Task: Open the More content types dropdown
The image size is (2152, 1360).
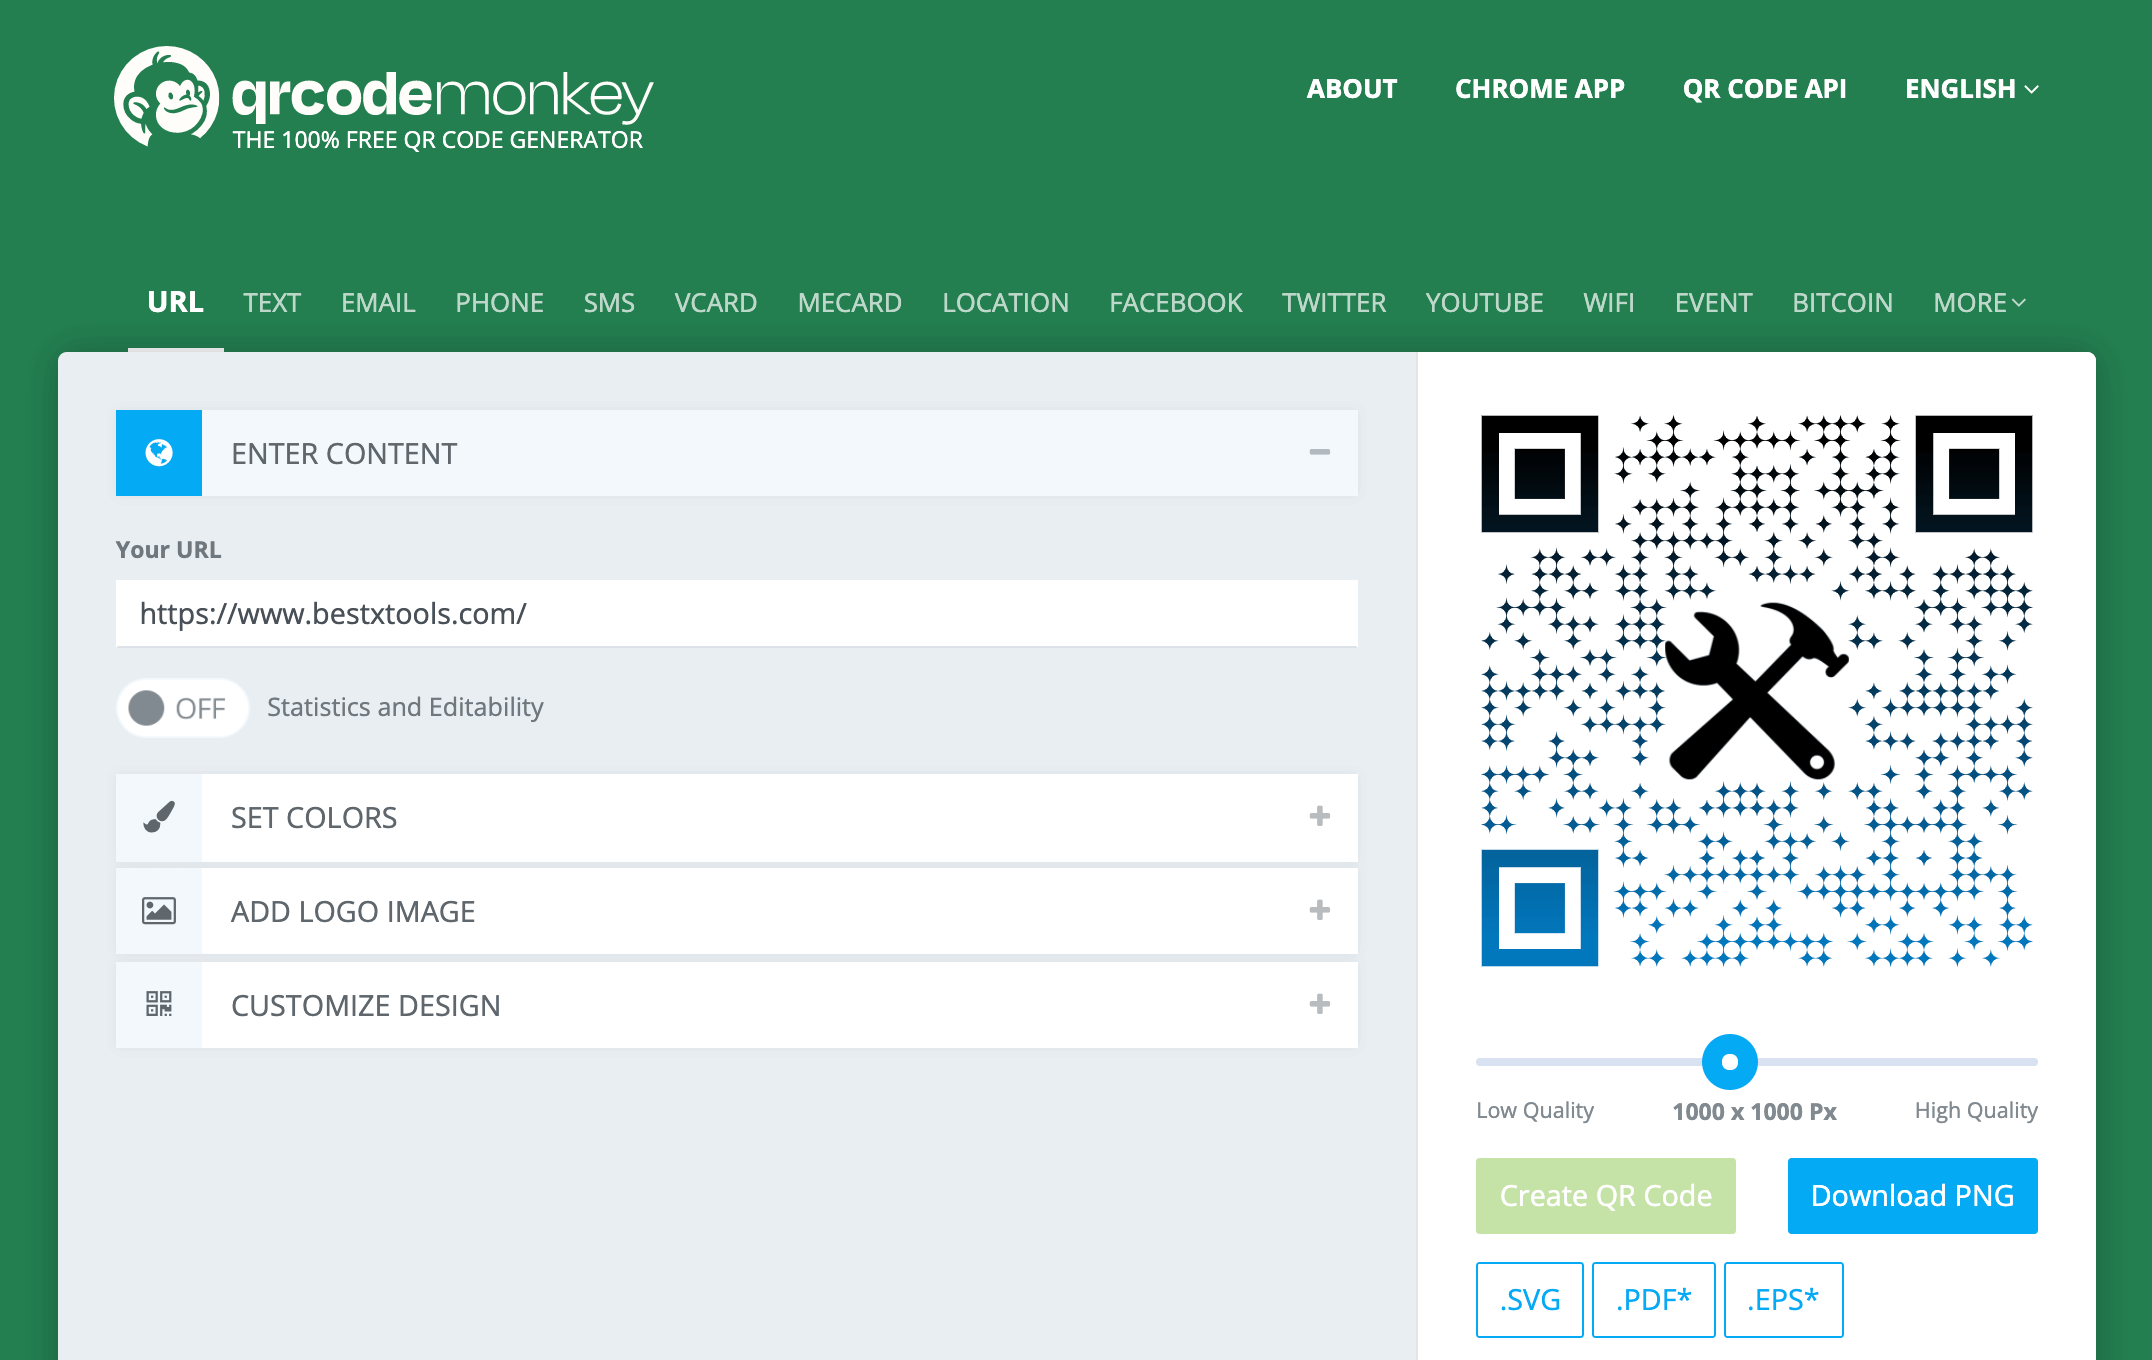Action: click(x=1978, y=303)
